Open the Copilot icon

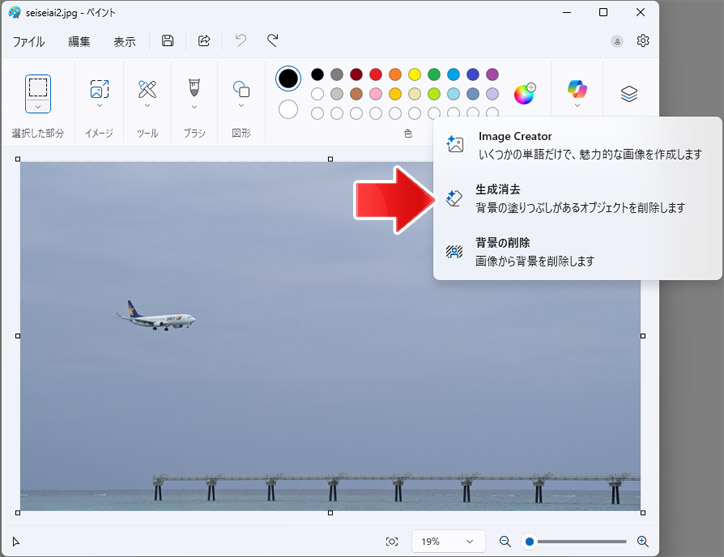coord(577,89)
